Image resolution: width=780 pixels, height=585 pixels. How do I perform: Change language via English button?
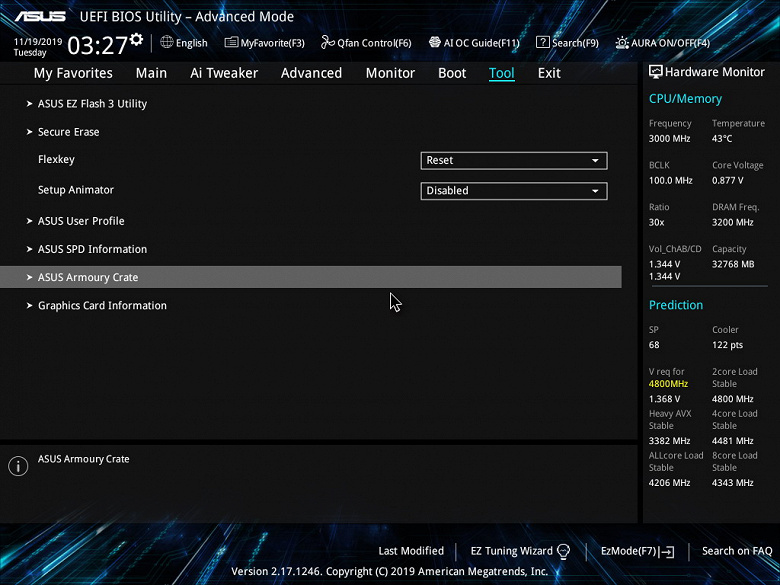192,43
